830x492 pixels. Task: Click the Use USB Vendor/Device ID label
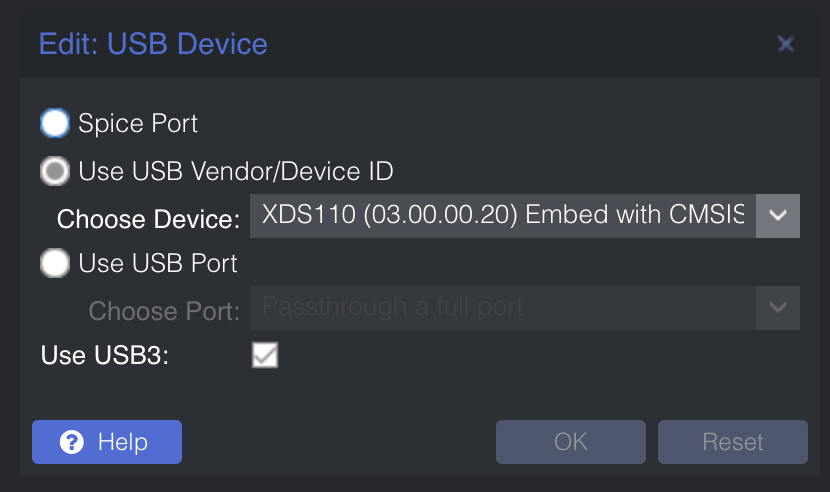point(236,171)
